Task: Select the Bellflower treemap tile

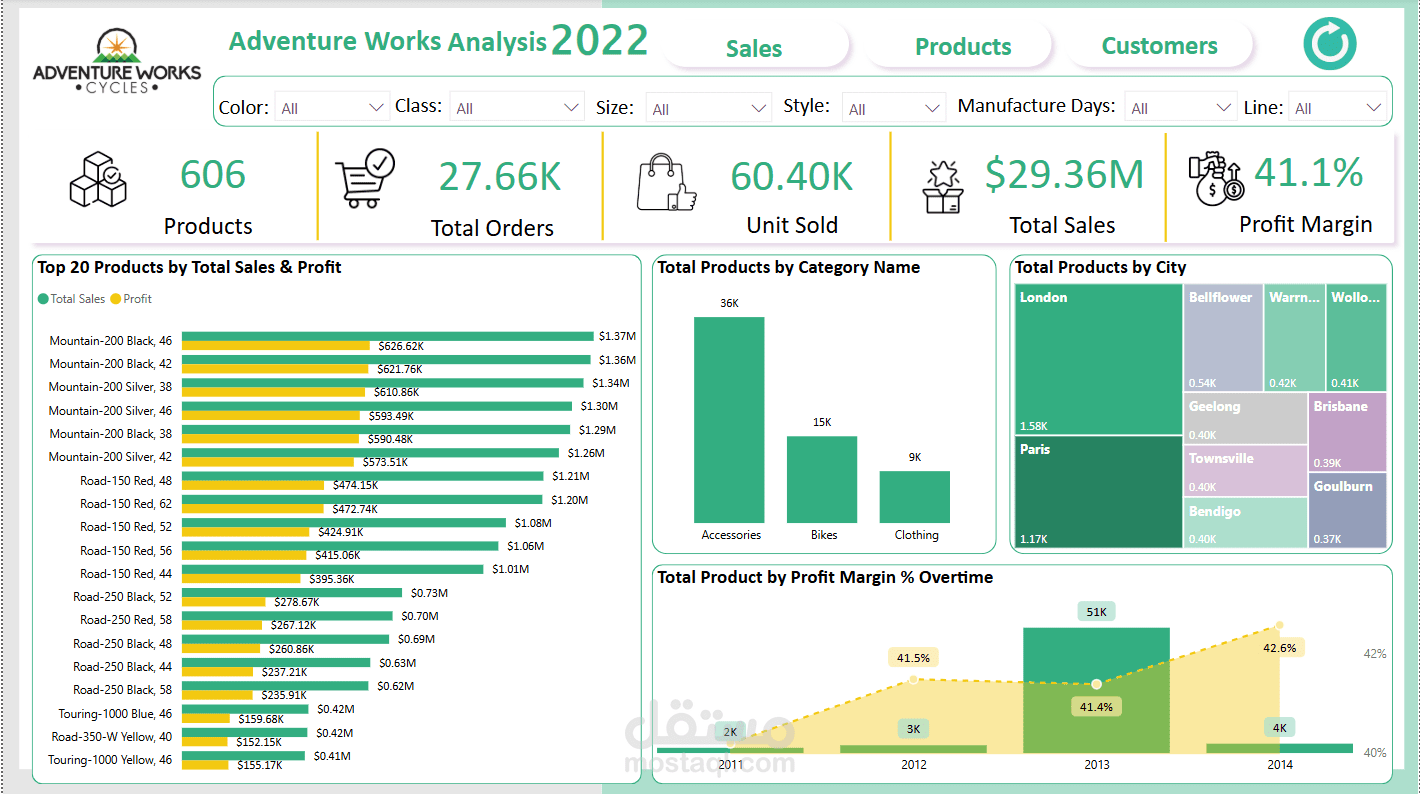Action: click(1223, 338)
